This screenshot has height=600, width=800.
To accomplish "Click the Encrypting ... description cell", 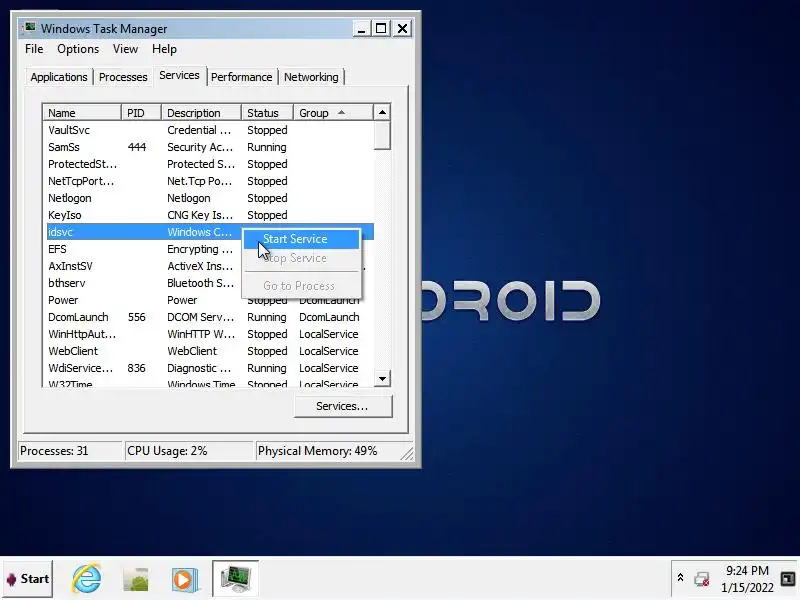I will pos(200,249).
